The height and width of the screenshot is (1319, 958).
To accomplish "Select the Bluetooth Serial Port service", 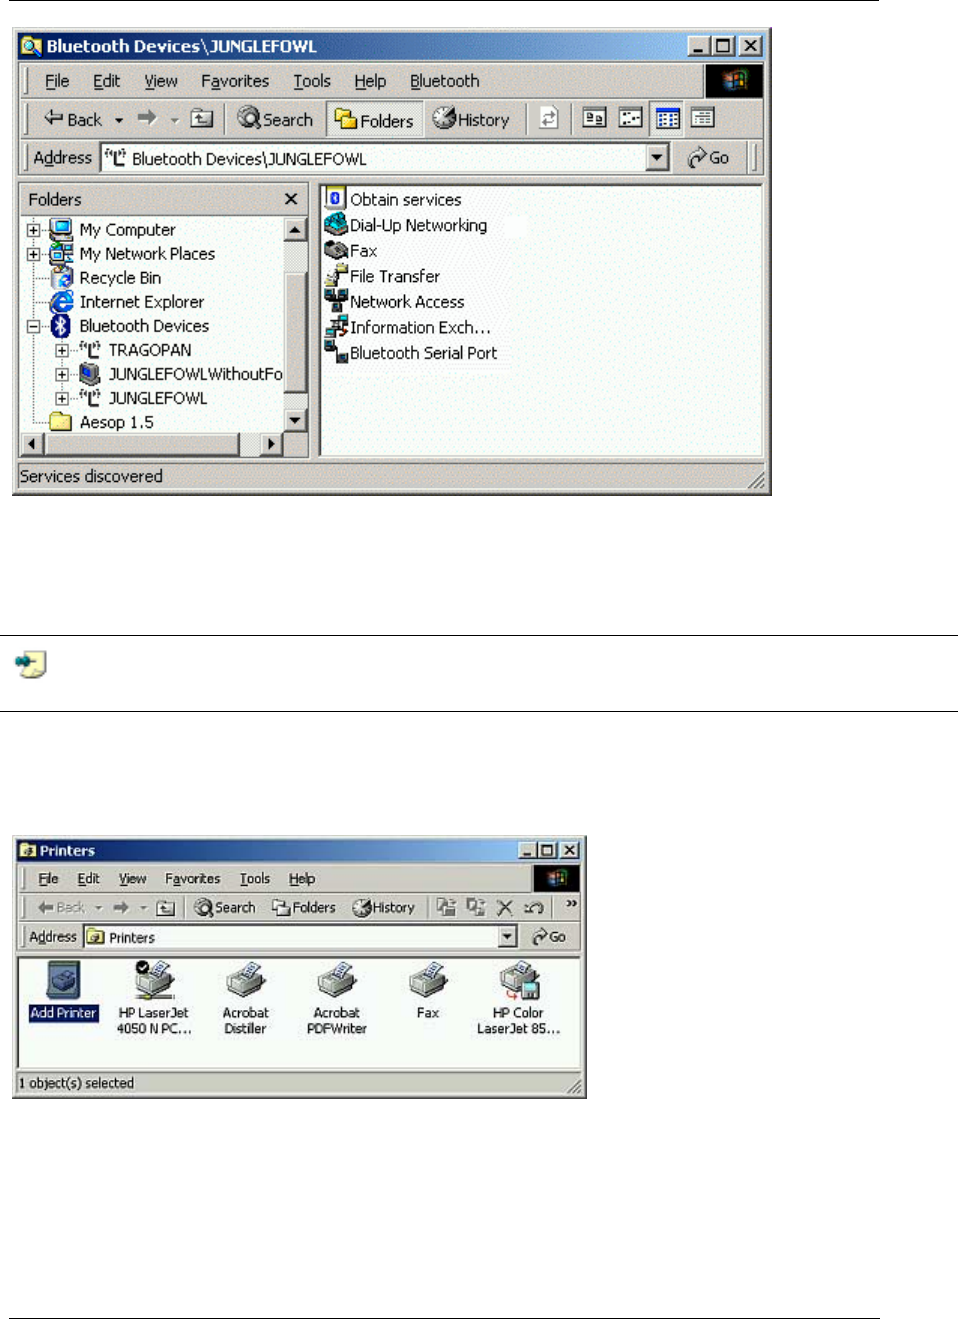I will pyautogui.click(x=411, y=352).
